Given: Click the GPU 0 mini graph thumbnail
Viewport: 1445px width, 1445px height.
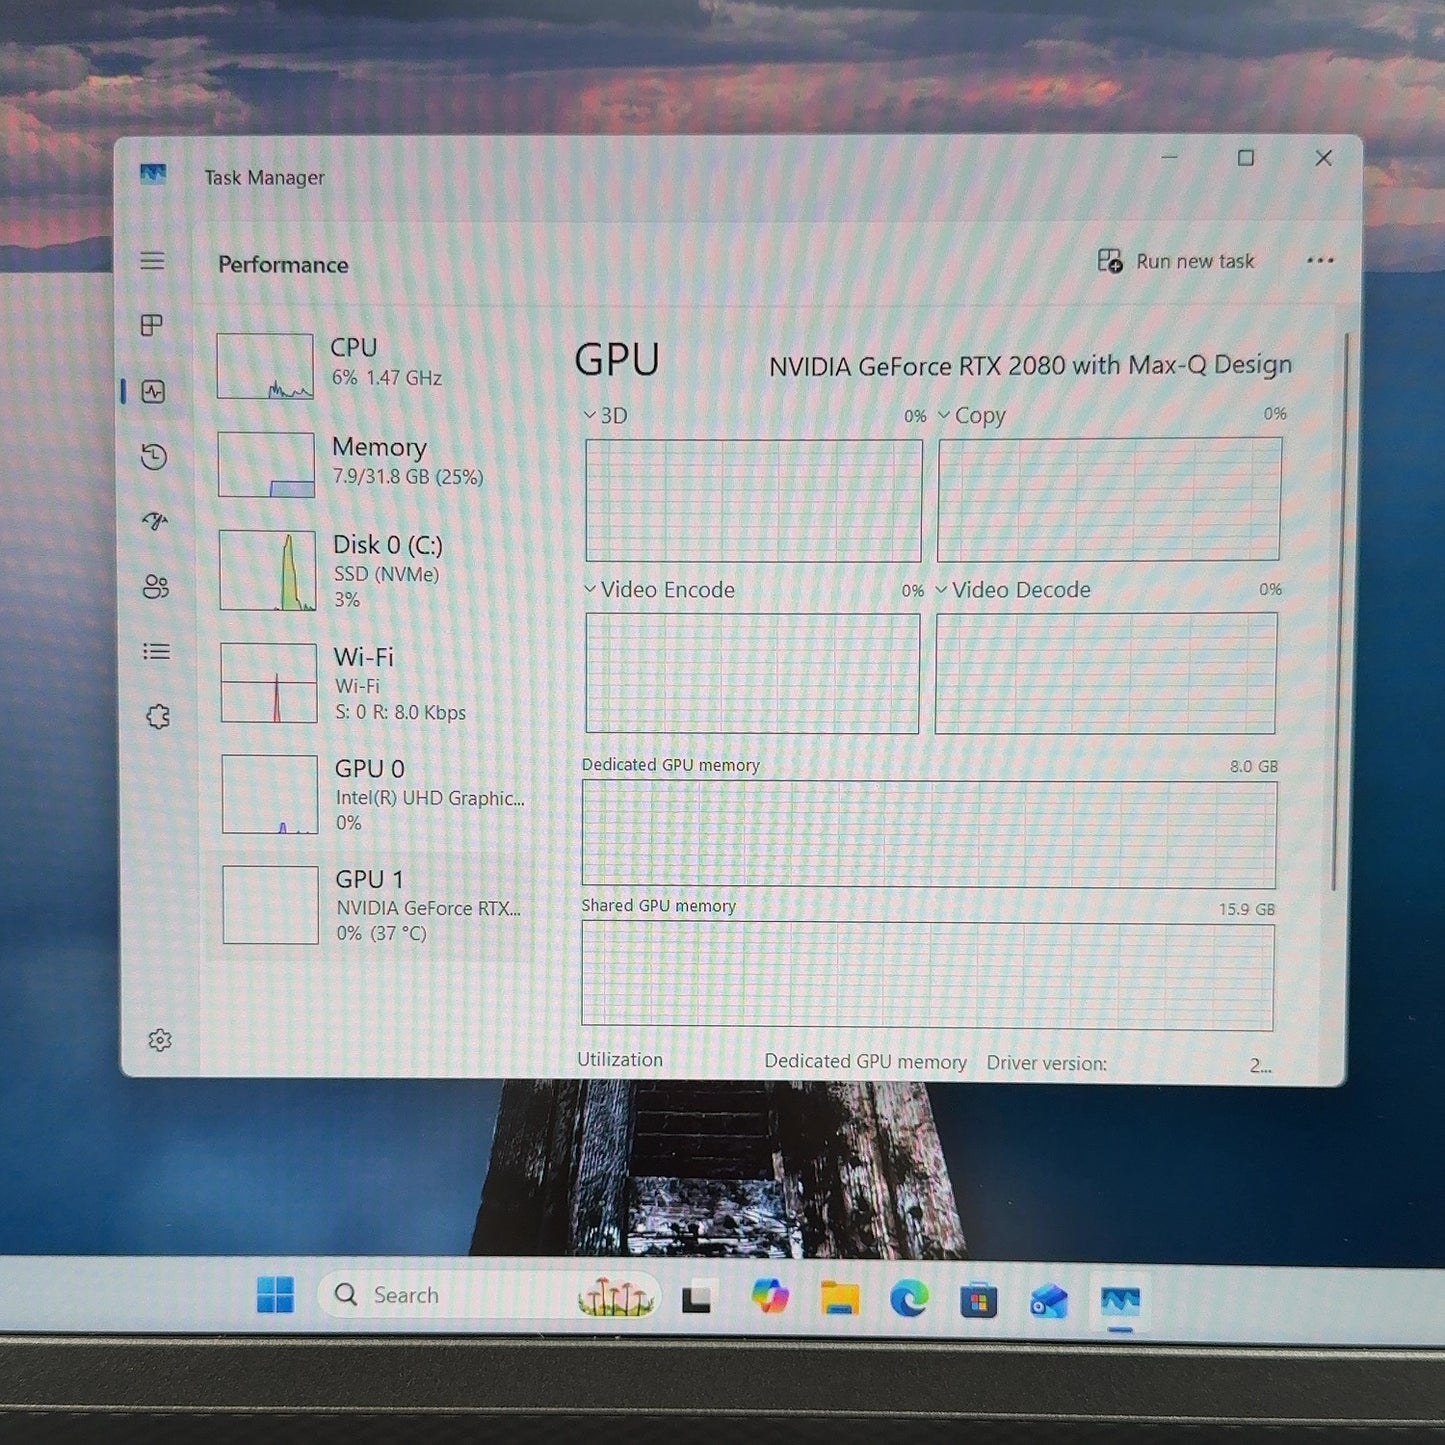Looking at the screenshot, I should [269, 794].
